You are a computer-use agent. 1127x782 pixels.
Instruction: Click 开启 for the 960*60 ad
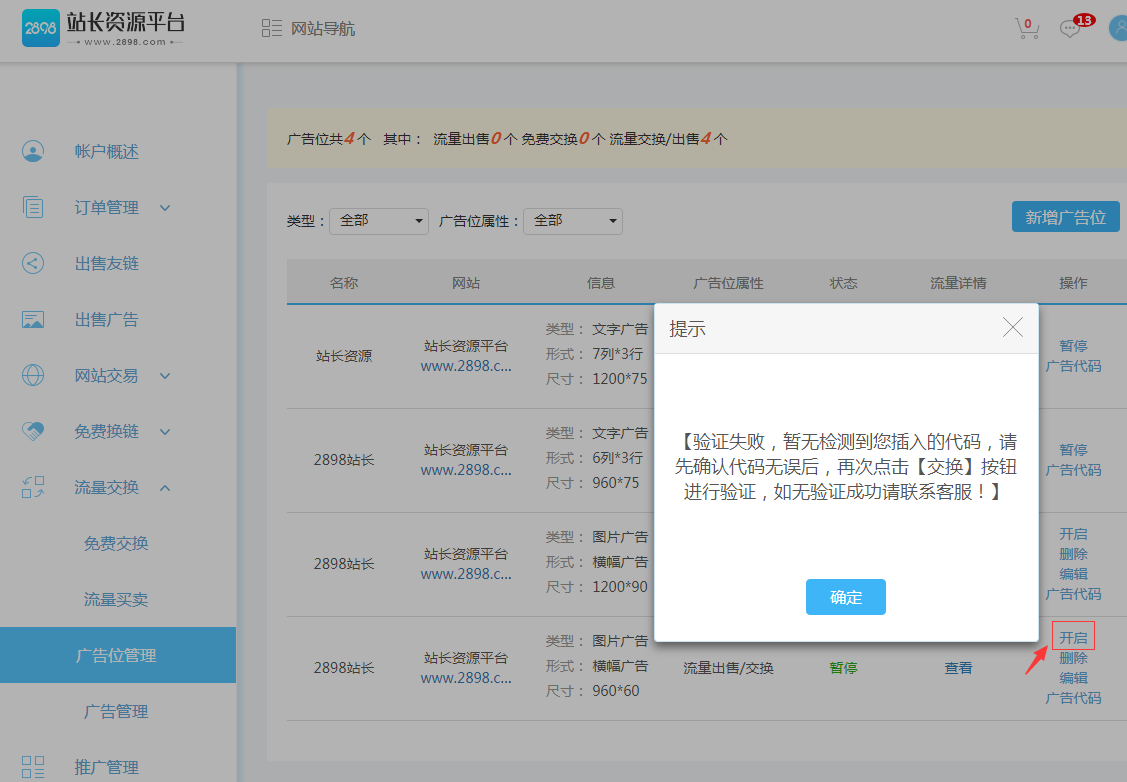click(x=1073, y=638)
